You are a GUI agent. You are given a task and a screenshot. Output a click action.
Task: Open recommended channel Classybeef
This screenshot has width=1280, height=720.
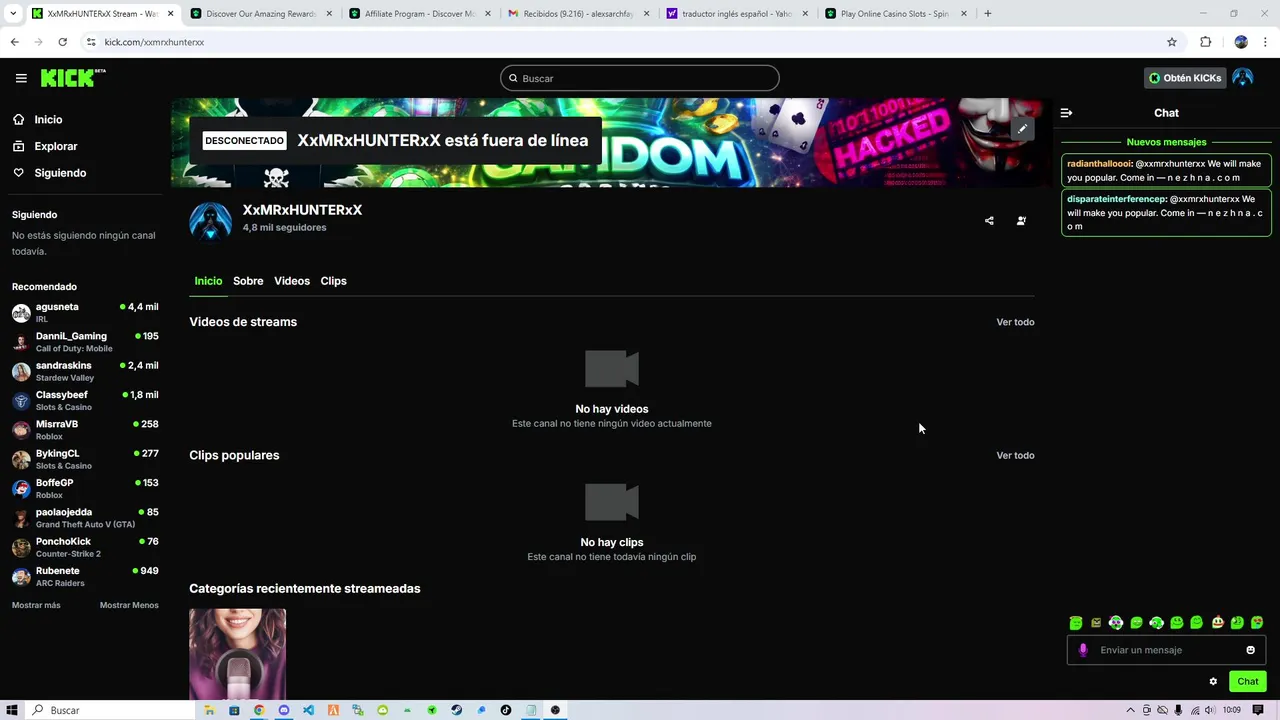tap(85, 400)
